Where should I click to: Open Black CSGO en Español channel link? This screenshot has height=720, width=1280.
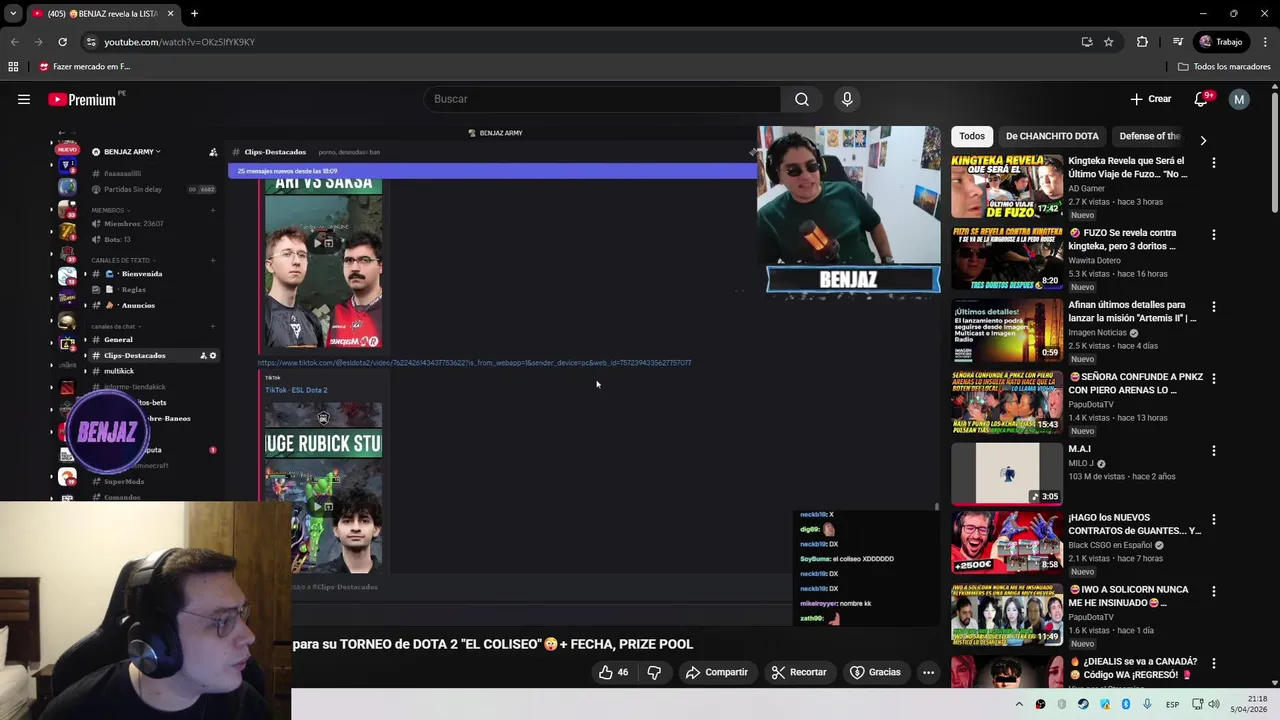(x=1110, y=545)
